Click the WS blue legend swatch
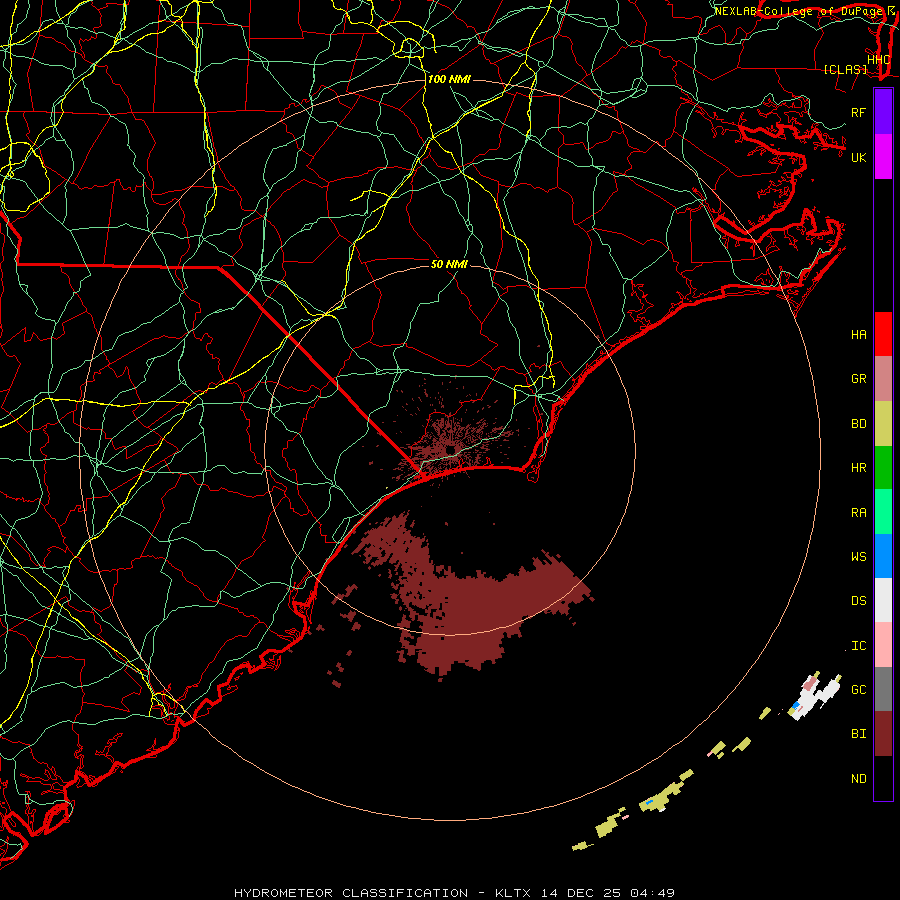The image size is (900, 900). [x=883, y=556]
